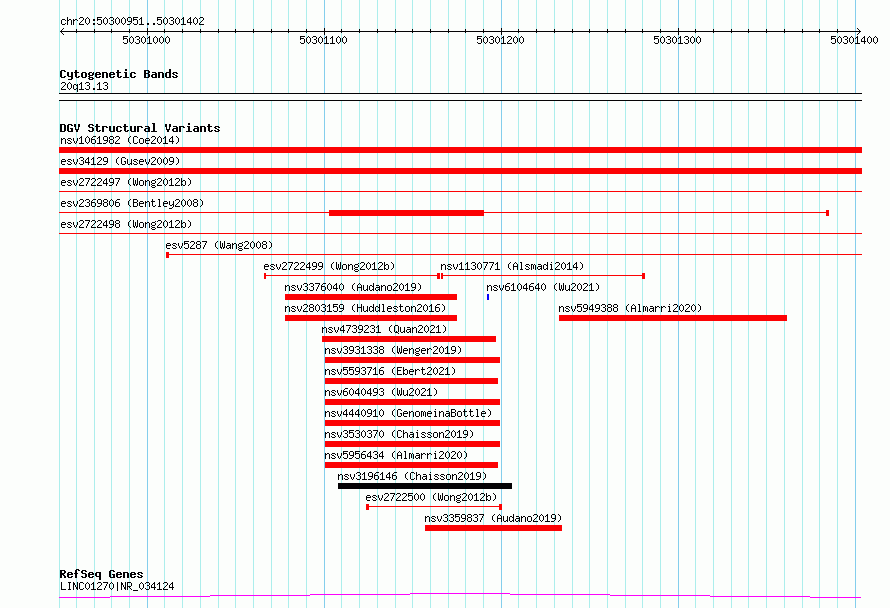
Task: Click the nsv3931338 red bar
Action: point(412,360)
